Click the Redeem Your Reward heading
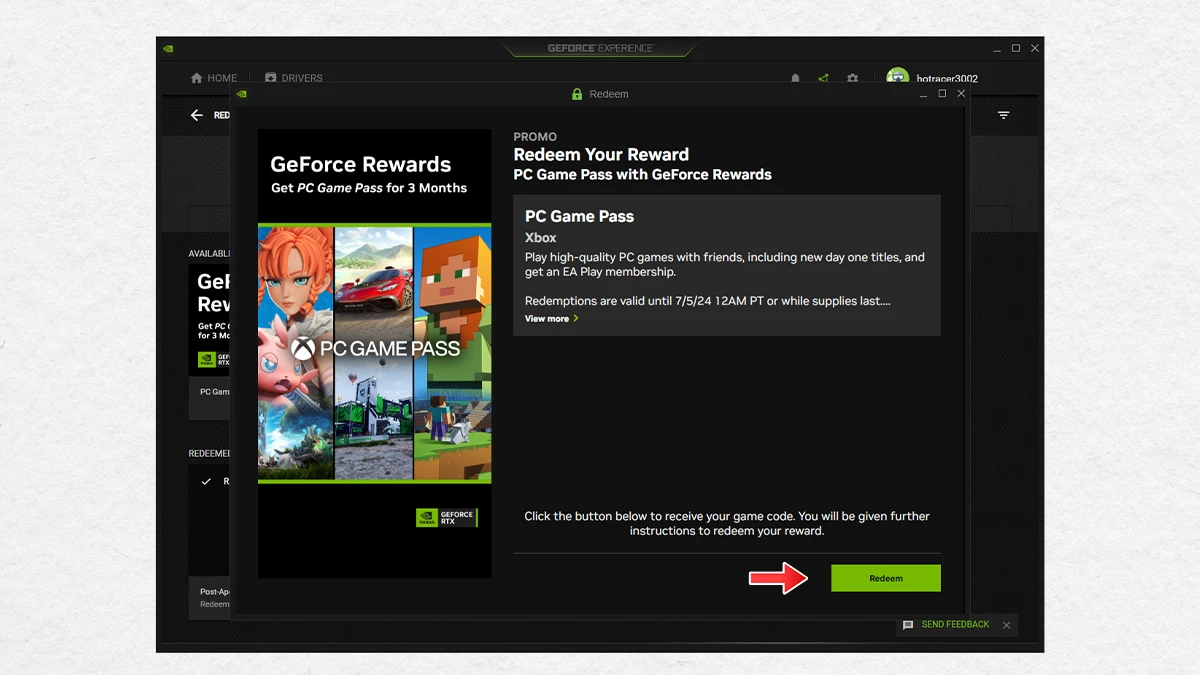1200x675 pixels. click(601, 155)
